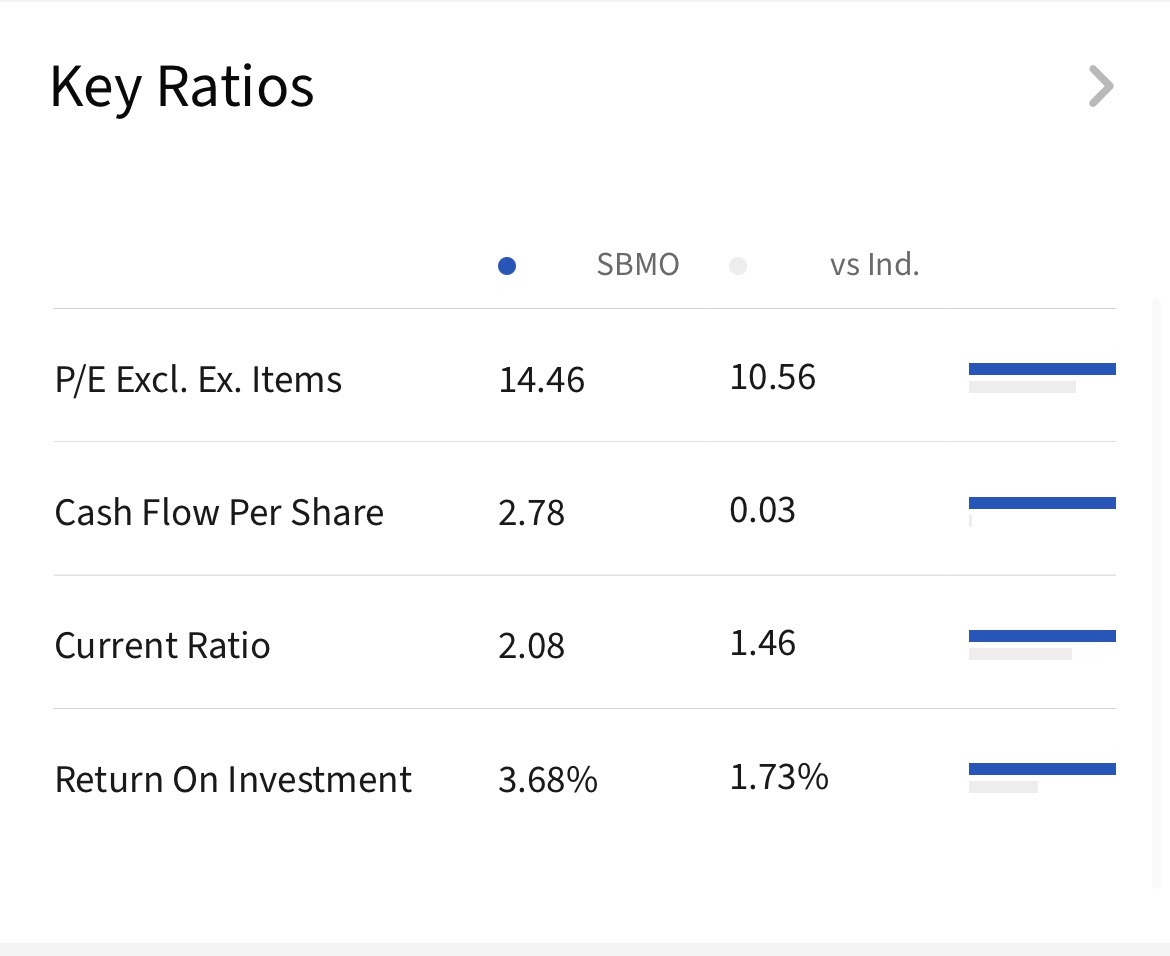Click the blue Return On Investment bar

point(1042,769)
